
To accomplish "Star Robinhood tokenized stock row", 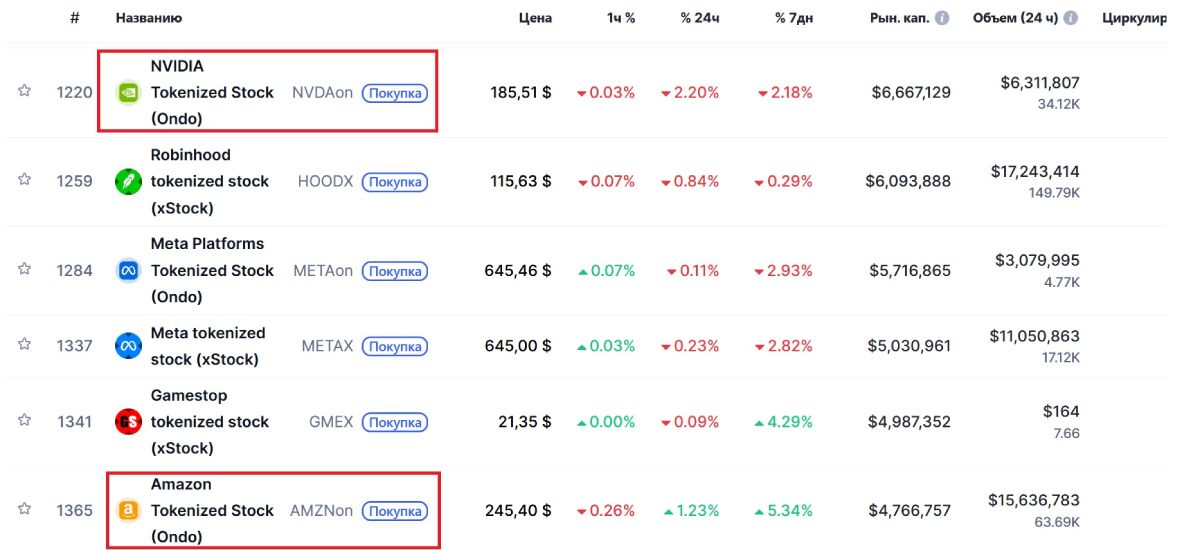I will click(x=24, y=180).
